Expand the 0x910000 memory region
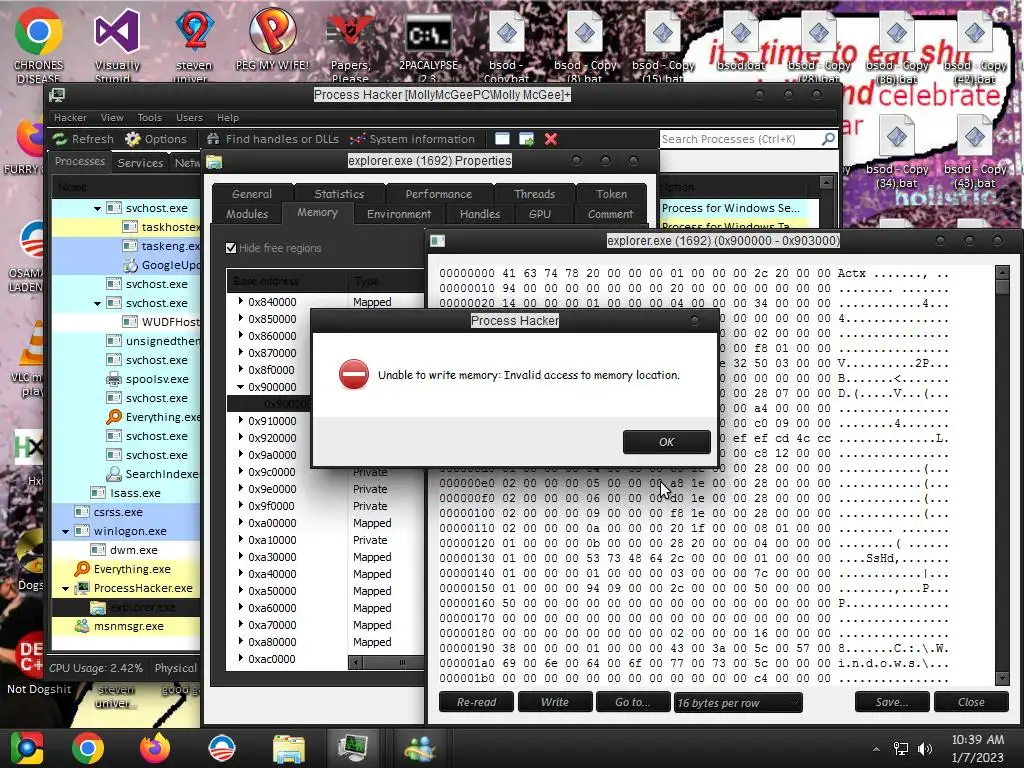Image resolution: width=1024 pixels, height=768 pixels. point(240,421)
